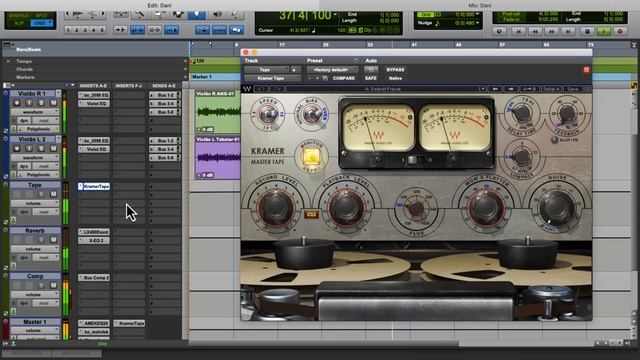Screen dimensions: 640x360
Task: Toggle the Kramer tape Speed IPS switch
Action: pos(268,115)
